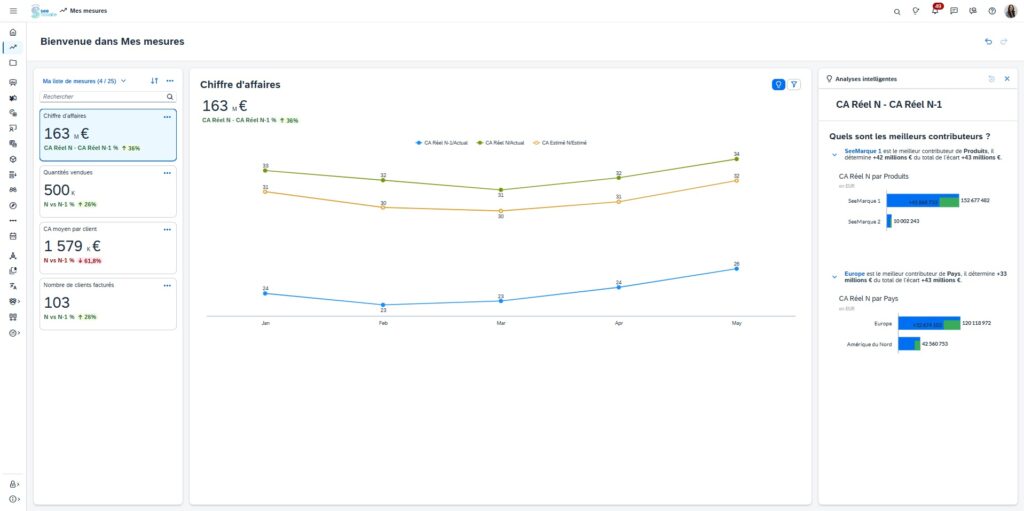Screen dimensions: 1024x511
Task: Click the search magnifier in top bar
Action: [897, 11]
